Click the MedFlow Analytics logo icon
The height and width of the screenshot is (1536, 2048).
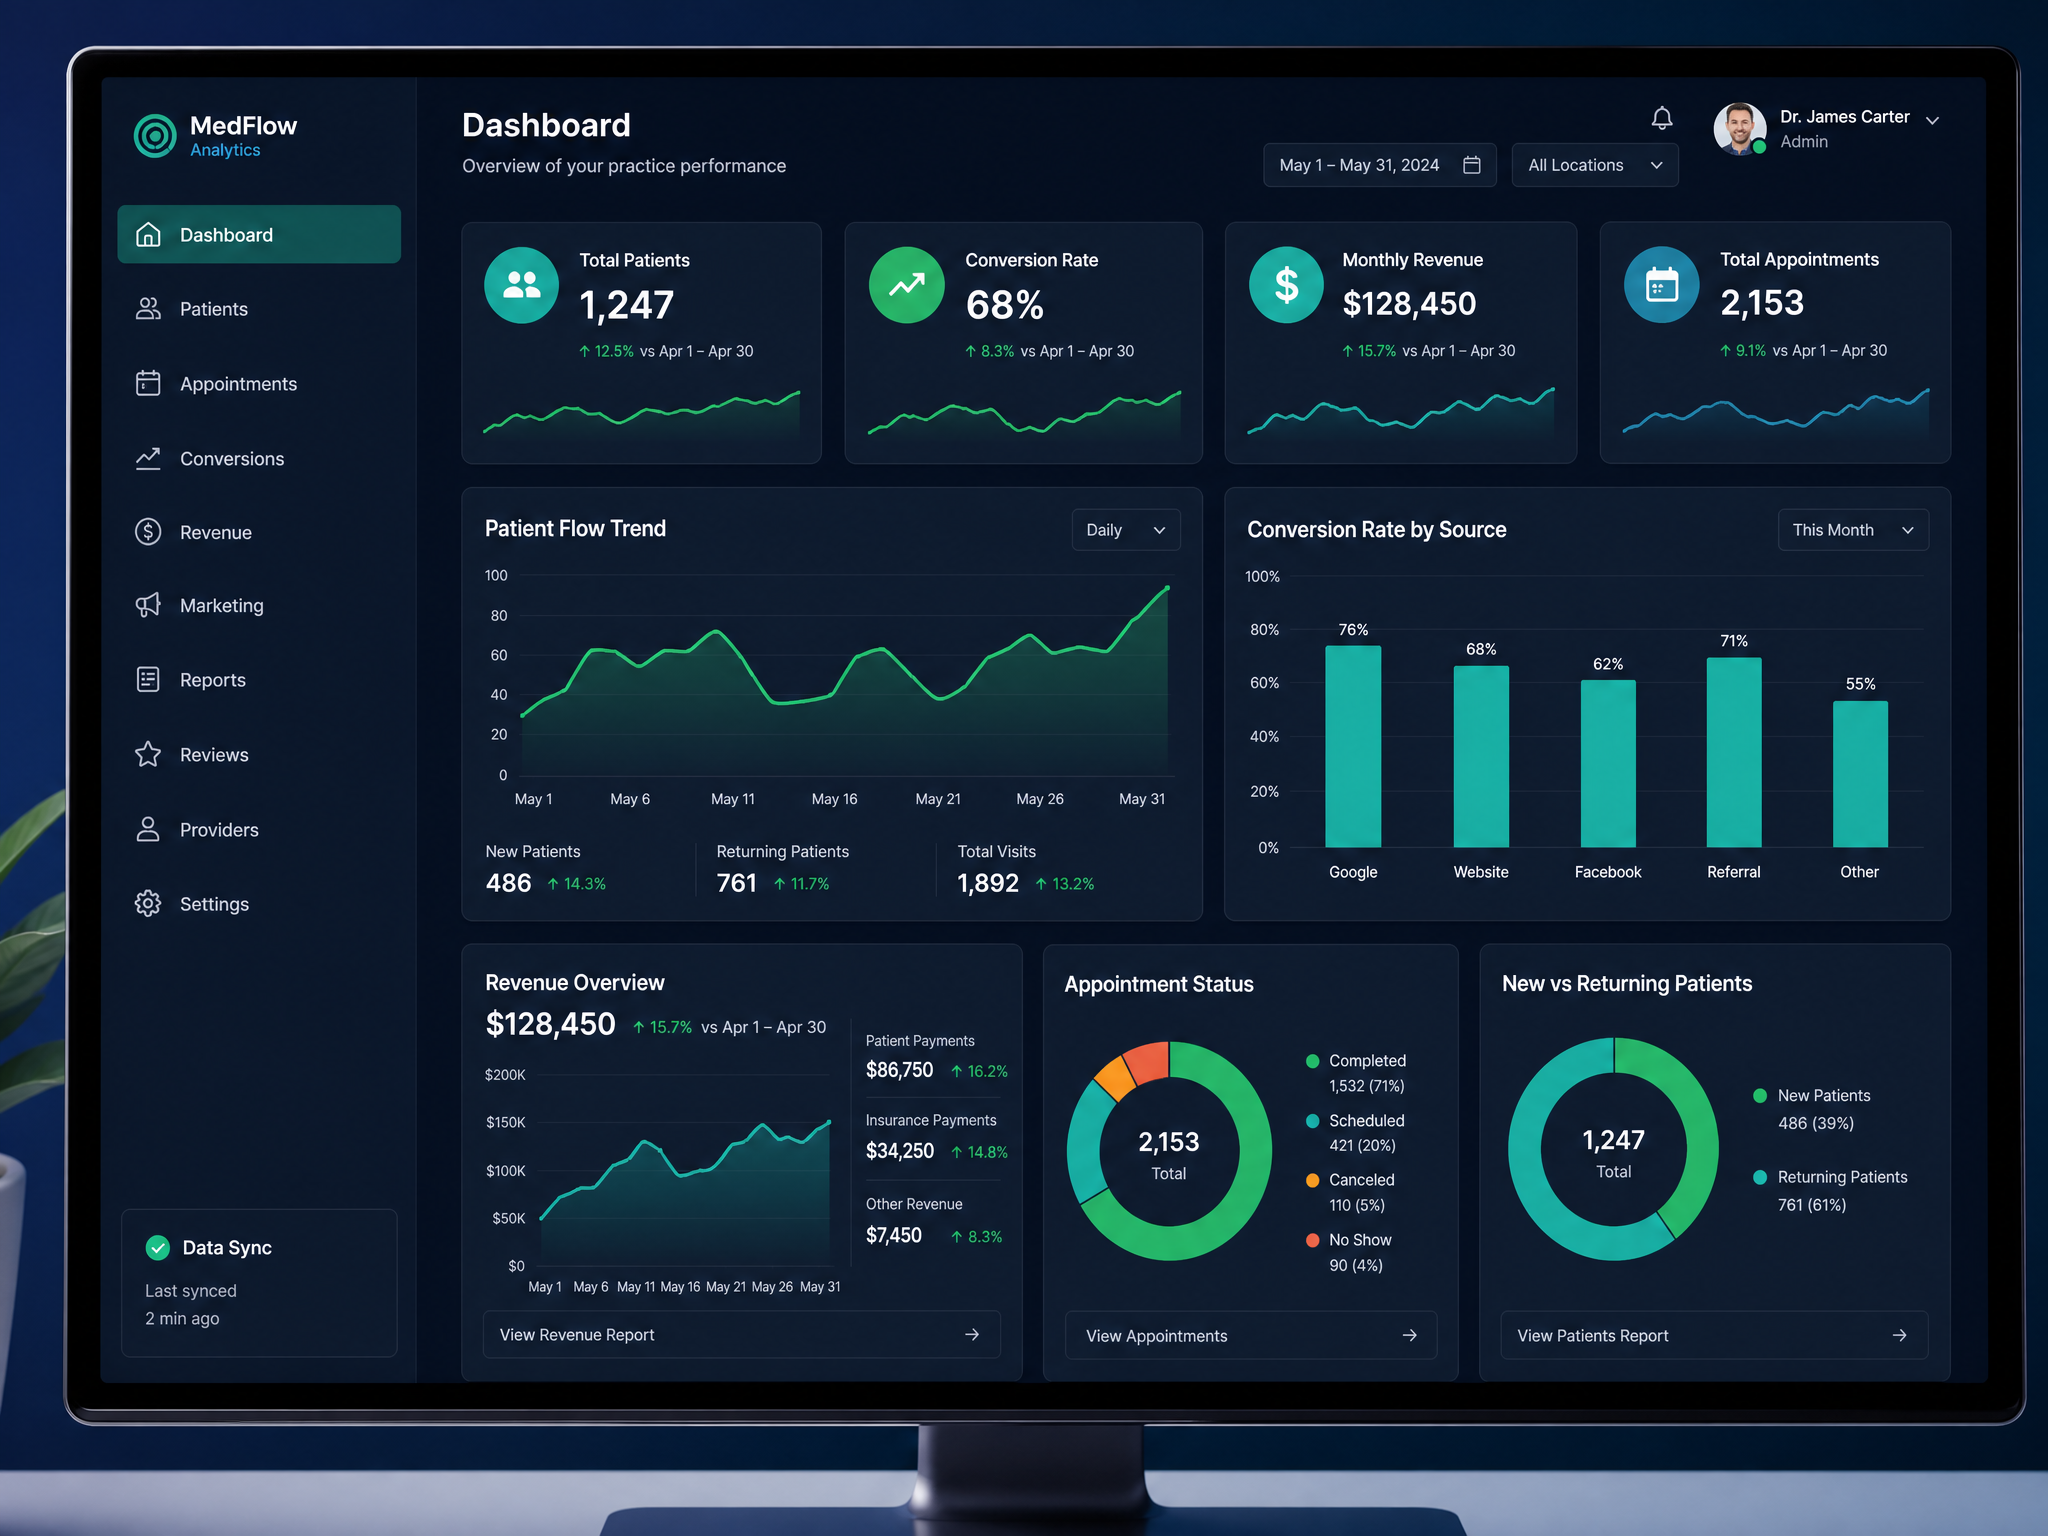pyautogui.click(x=155, y=136)
